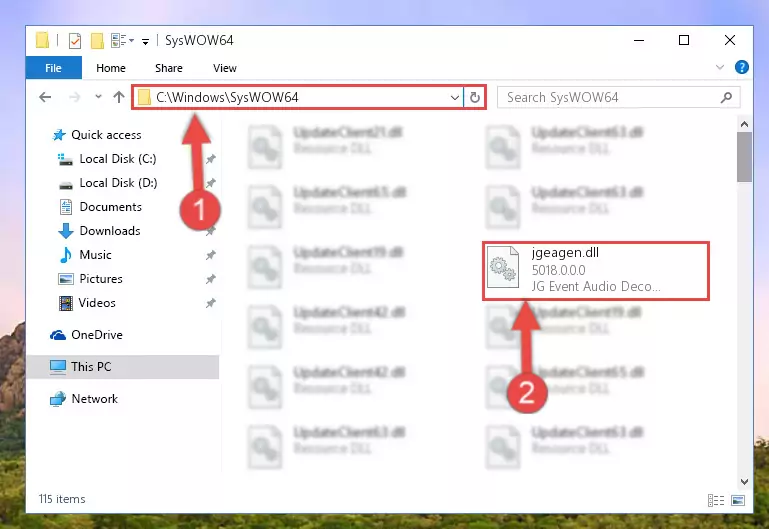
Task: Go forward with the Forward arrow
Action: point(75,97)
